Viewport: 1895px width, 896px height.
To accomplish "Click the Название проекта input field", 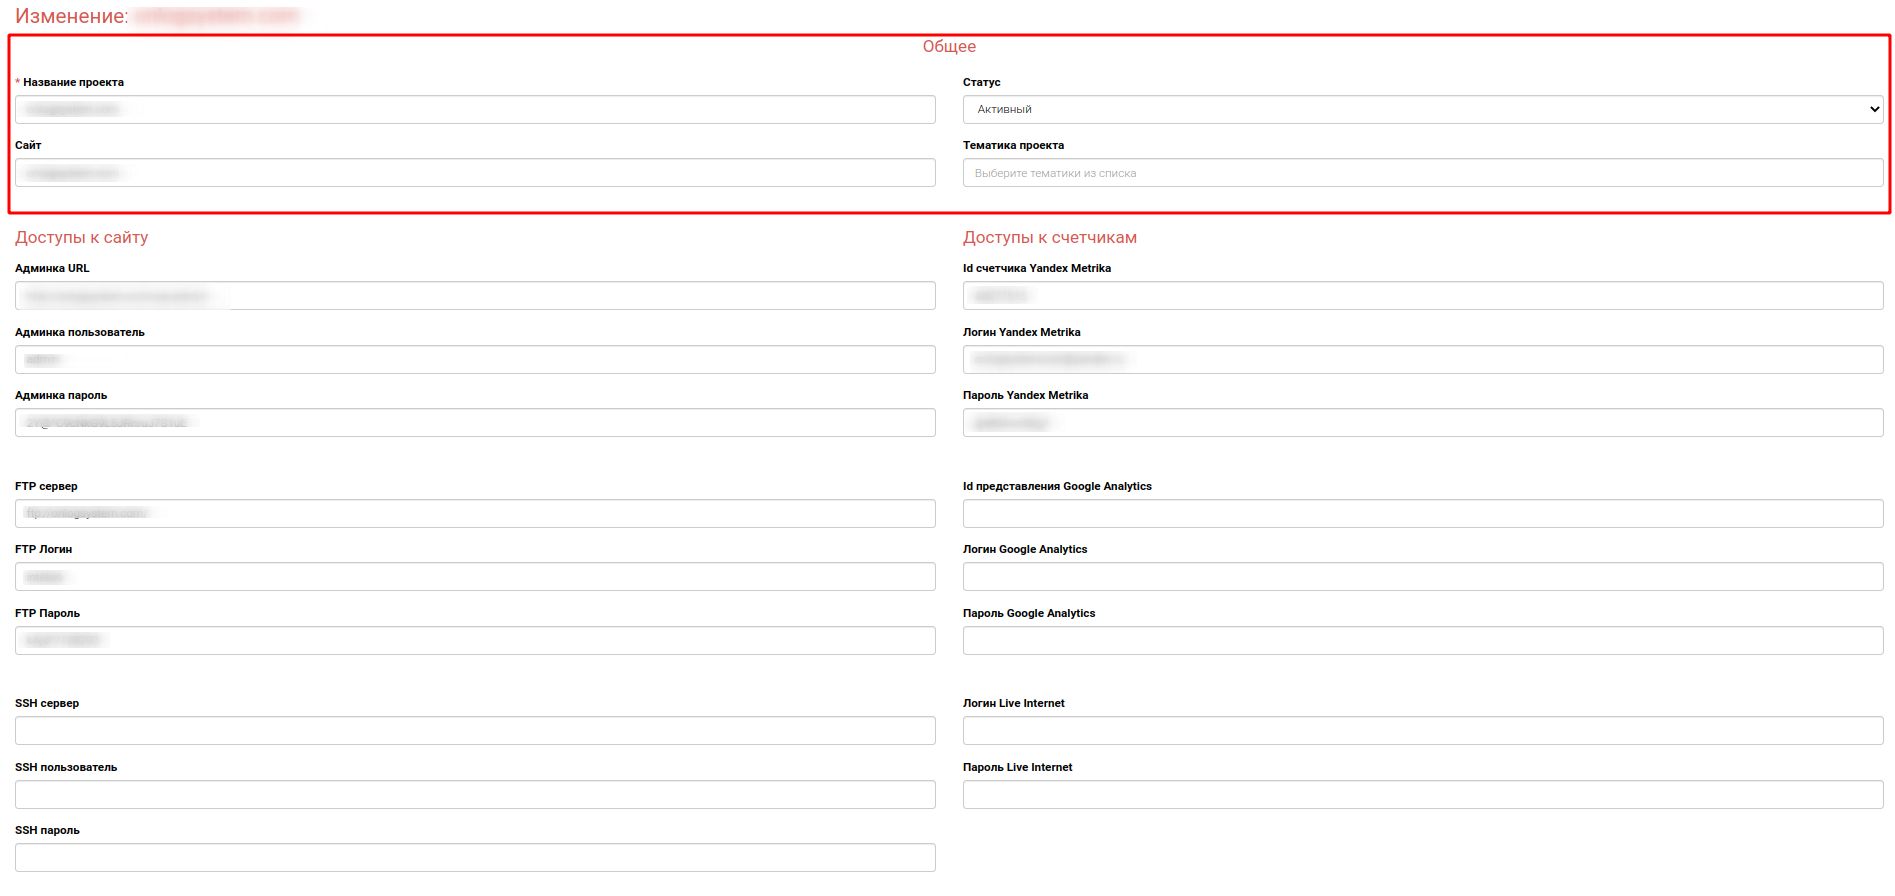I will 475,110.
